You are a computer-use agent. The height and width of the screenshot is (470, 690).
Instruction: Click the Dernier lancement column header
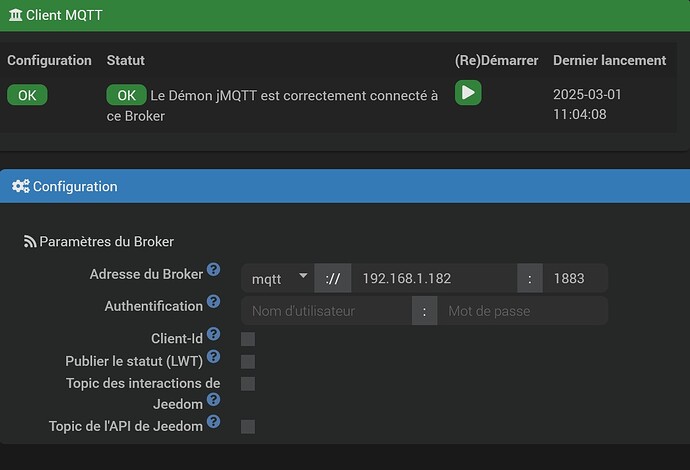click(609, 60)
